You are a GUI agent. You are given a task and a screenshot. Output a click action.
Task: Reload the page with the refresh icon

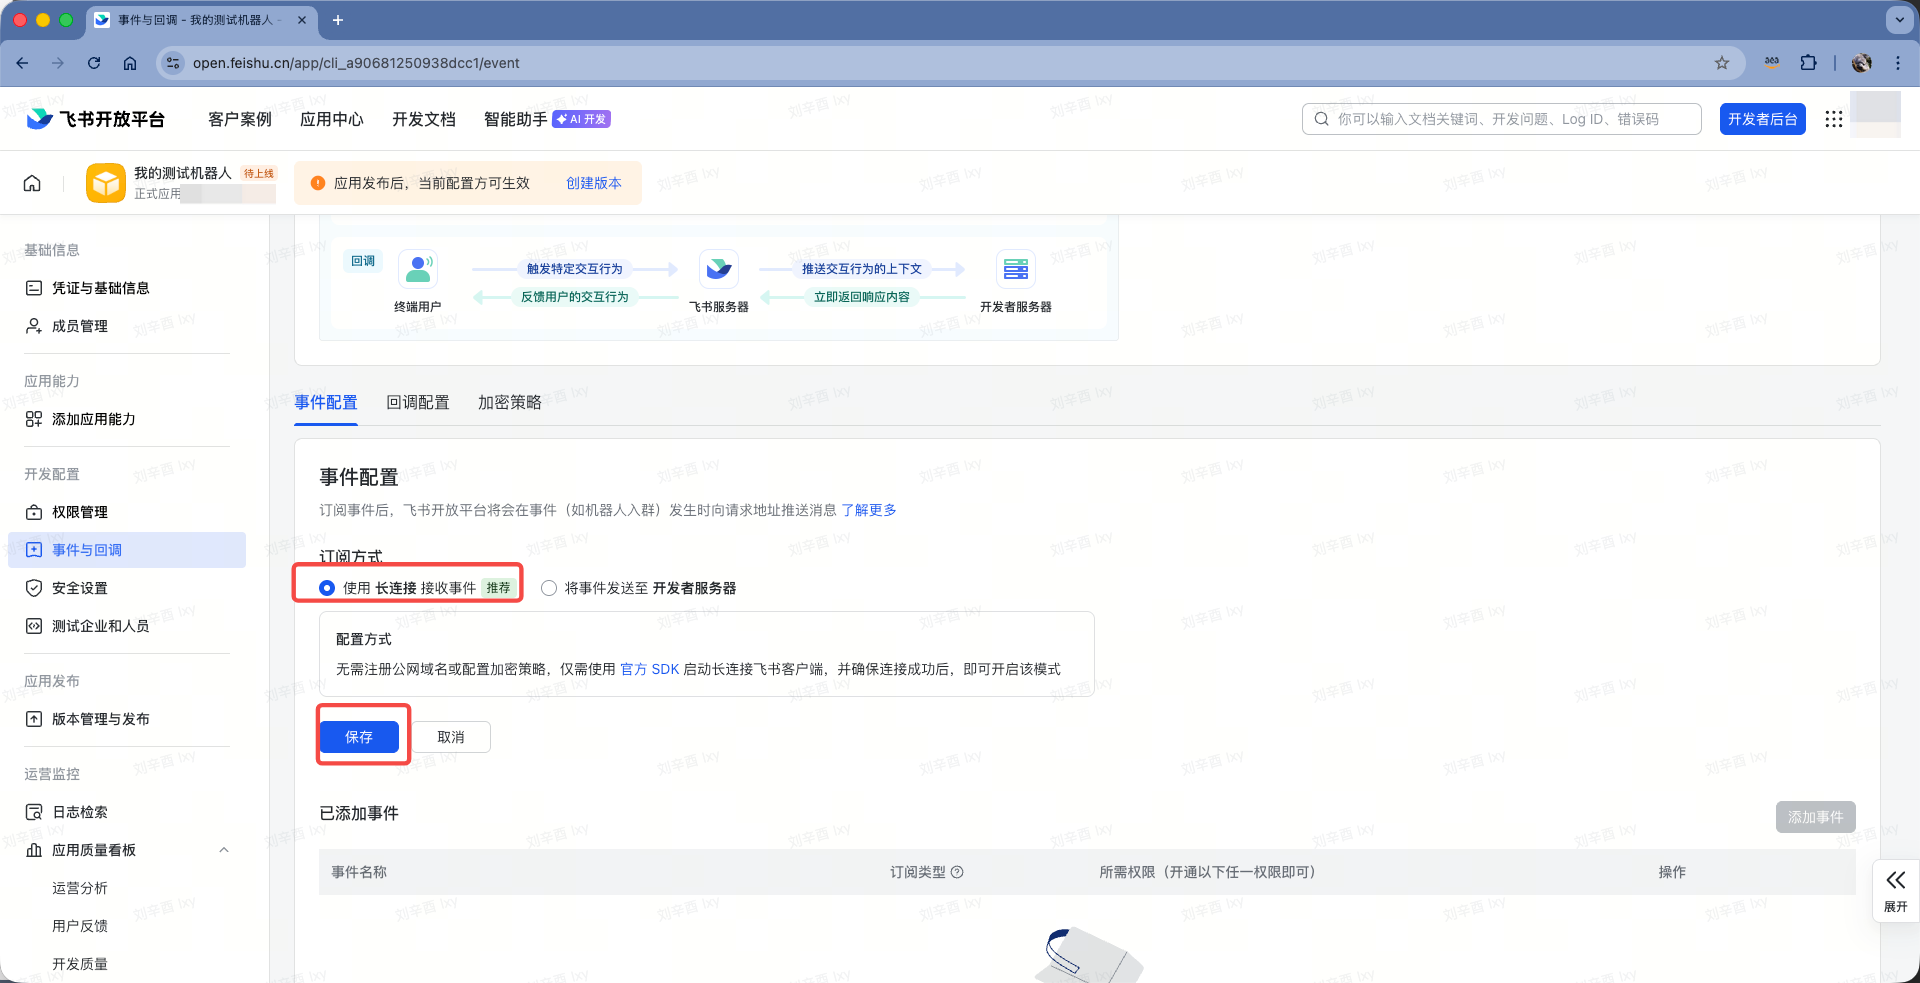click(94, 63)
